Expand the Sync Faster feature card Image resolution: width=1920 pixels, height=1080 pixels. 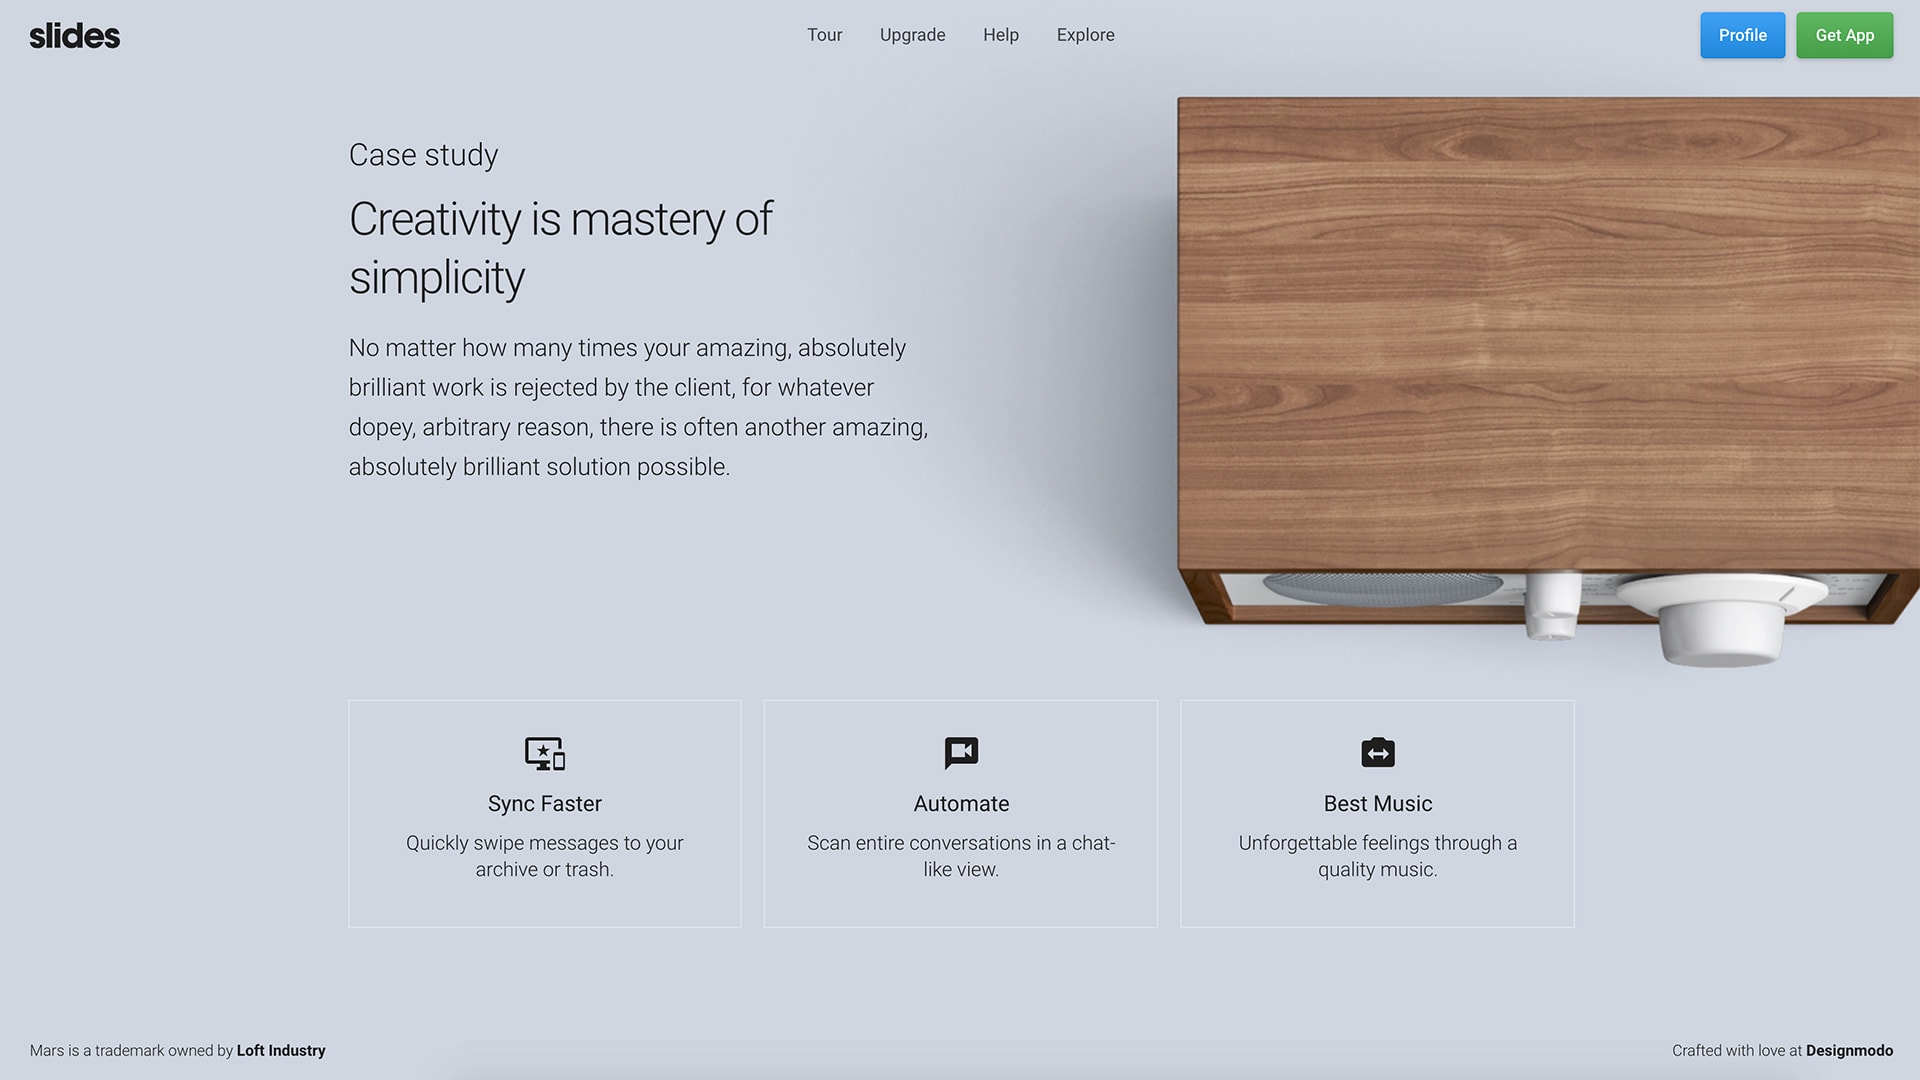tap(545, 814)
